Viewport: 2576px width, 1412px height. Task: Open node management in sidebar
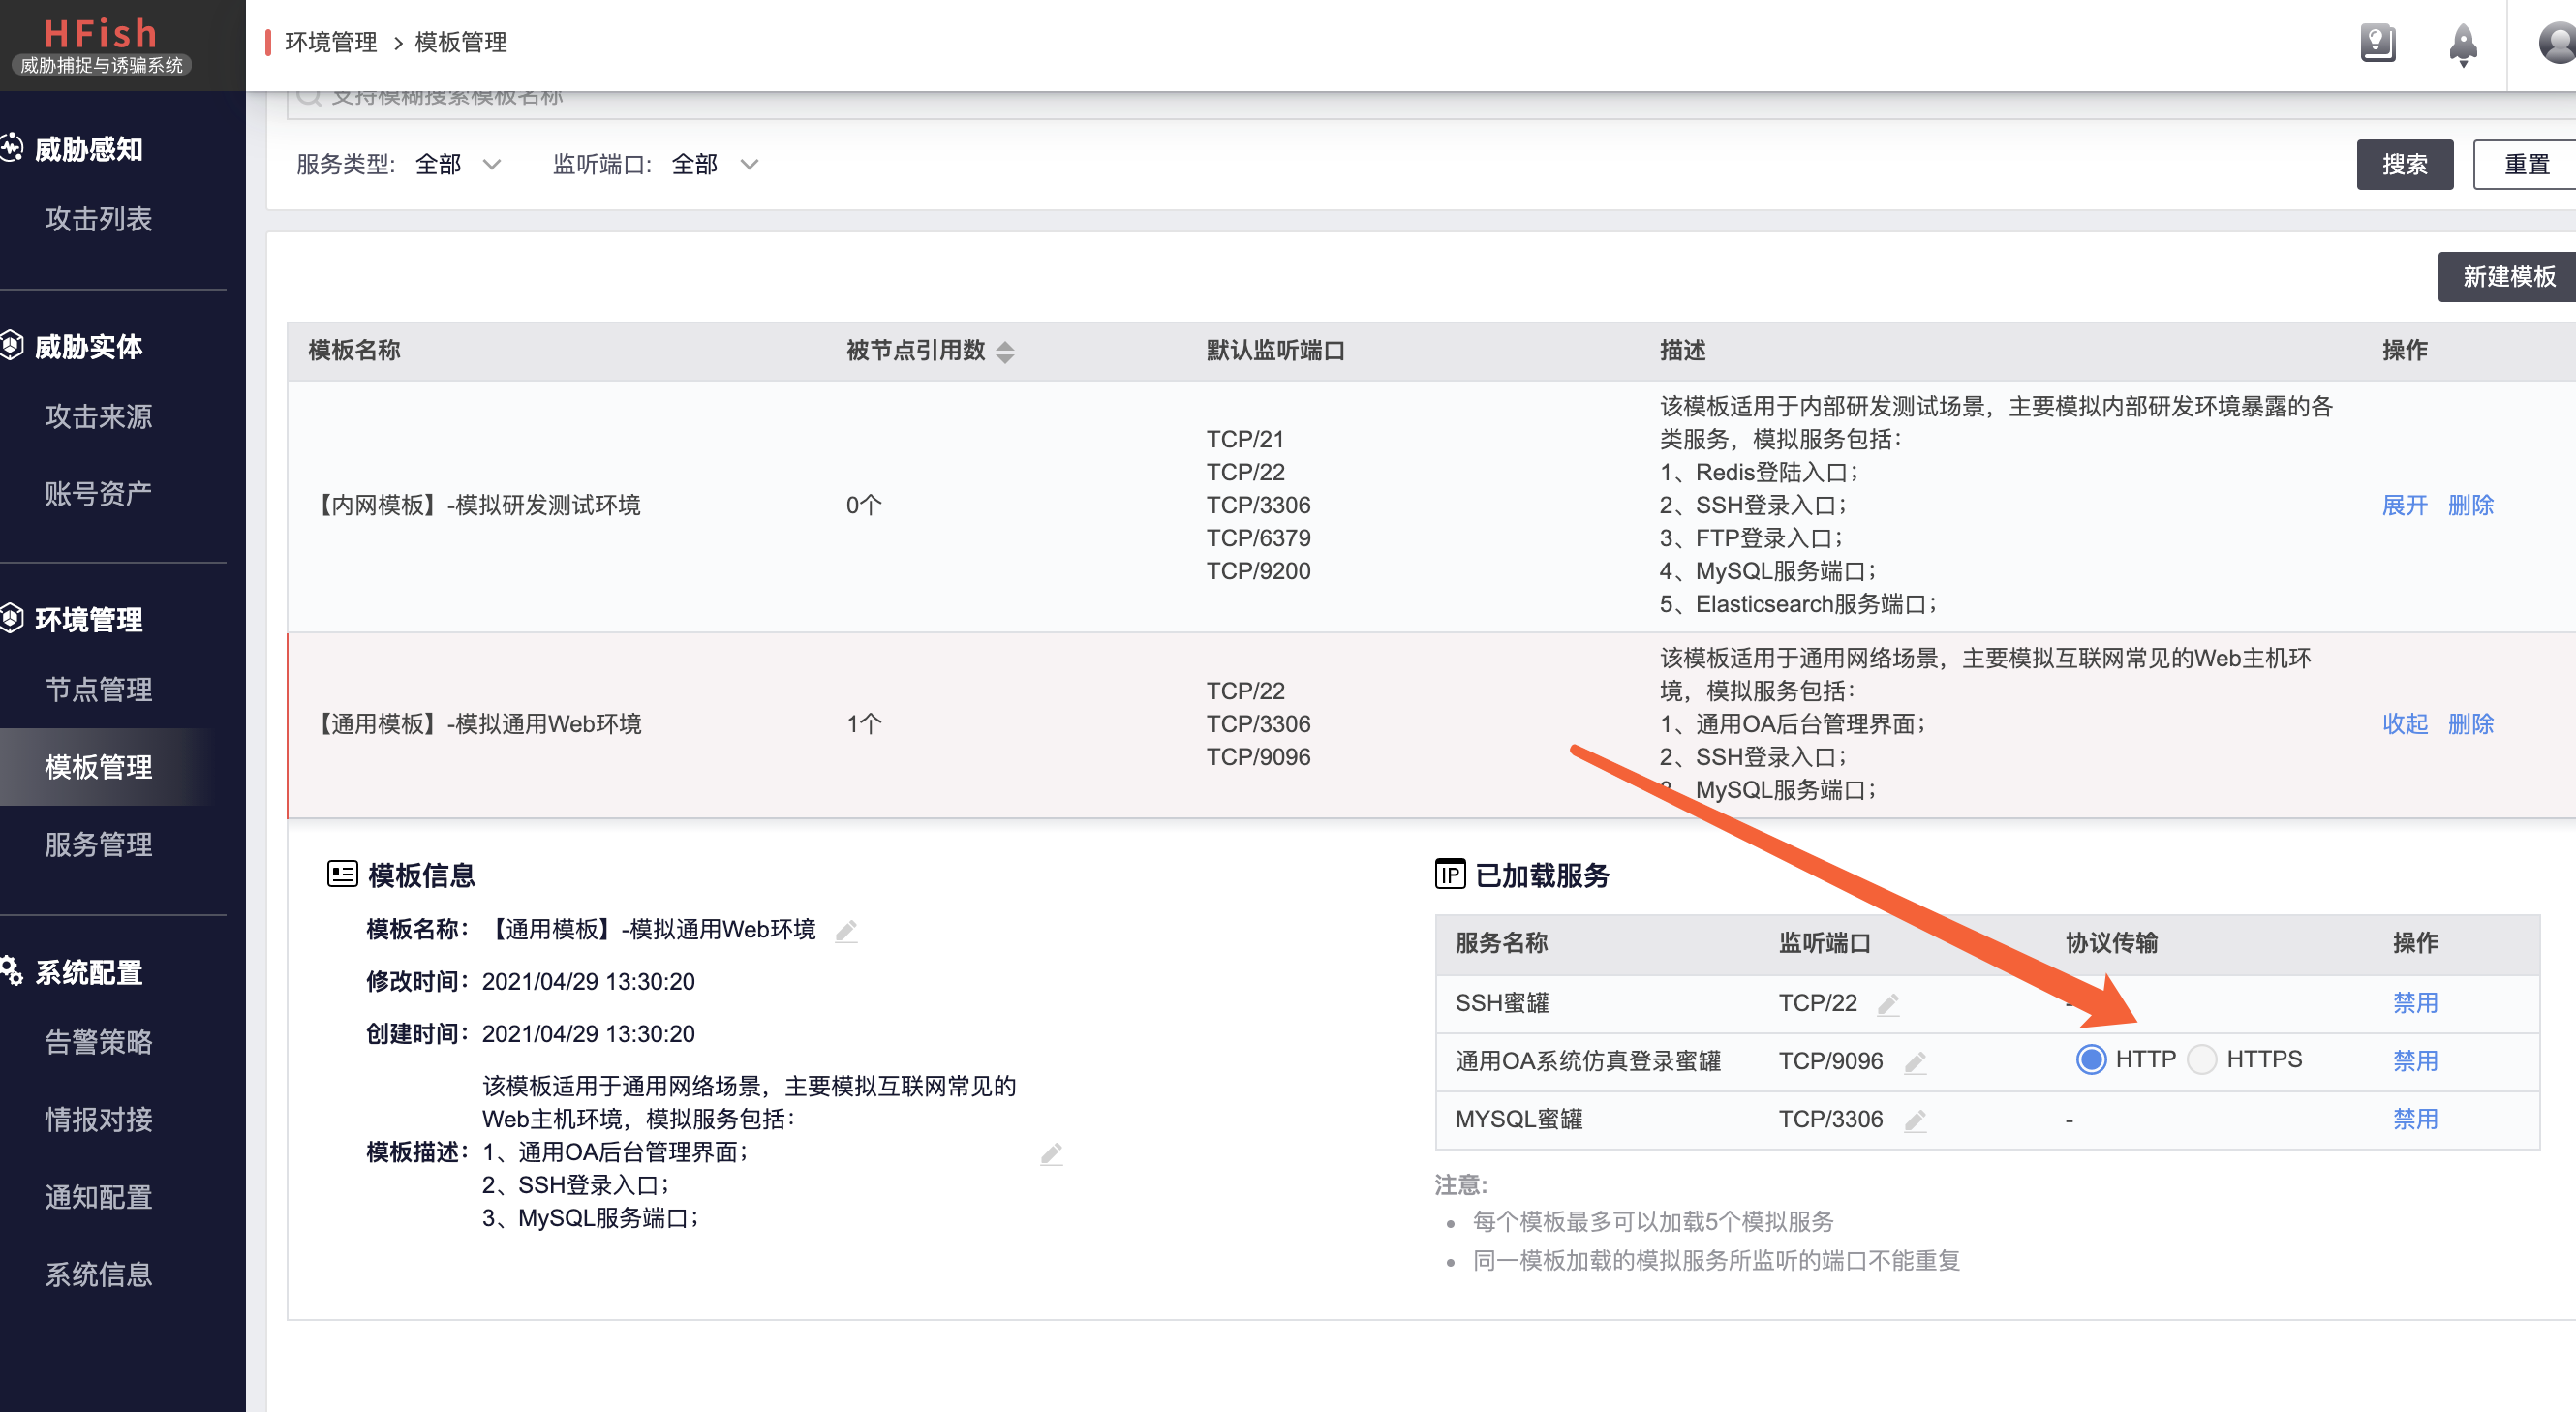(x=98, y=689)
